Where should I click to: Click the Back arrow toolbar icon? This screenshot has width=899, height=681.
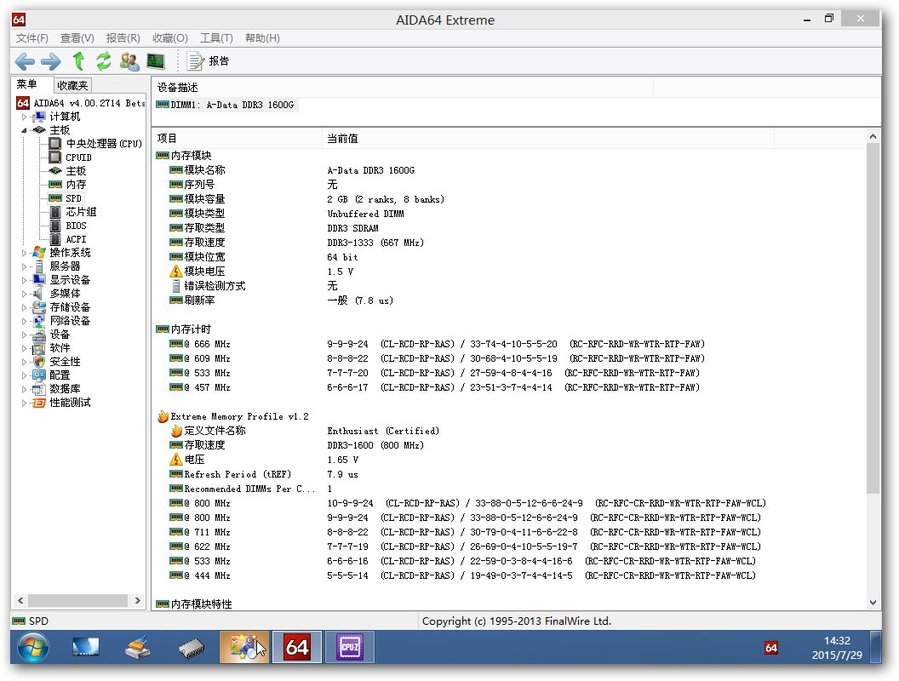25,61
